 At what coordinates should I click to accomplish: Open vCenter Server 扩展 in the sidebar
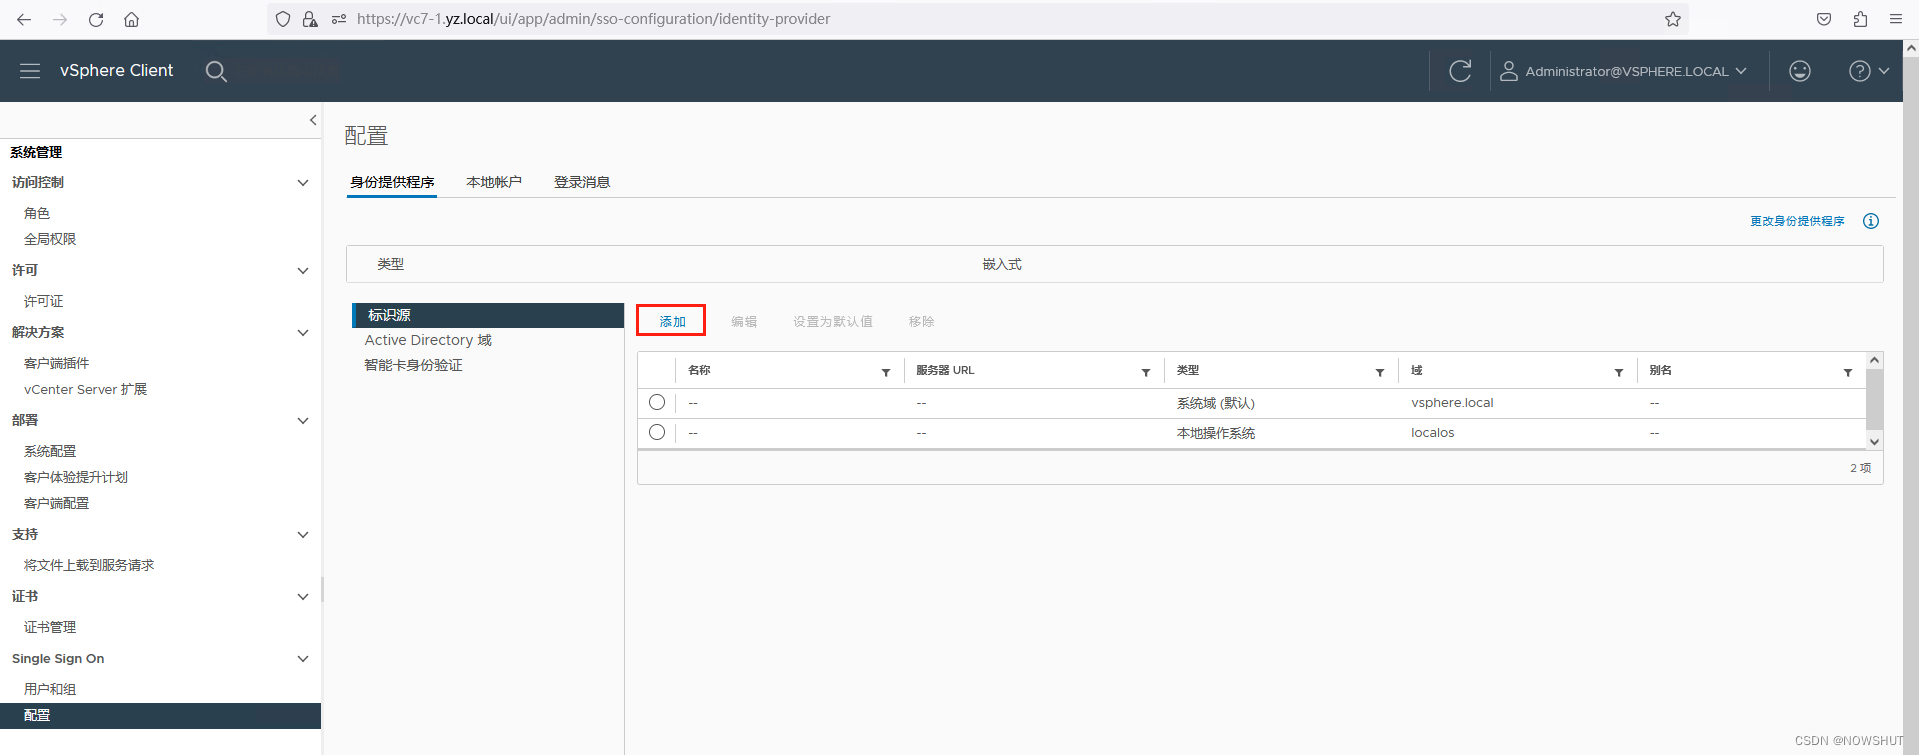click(x=85, y=389)
